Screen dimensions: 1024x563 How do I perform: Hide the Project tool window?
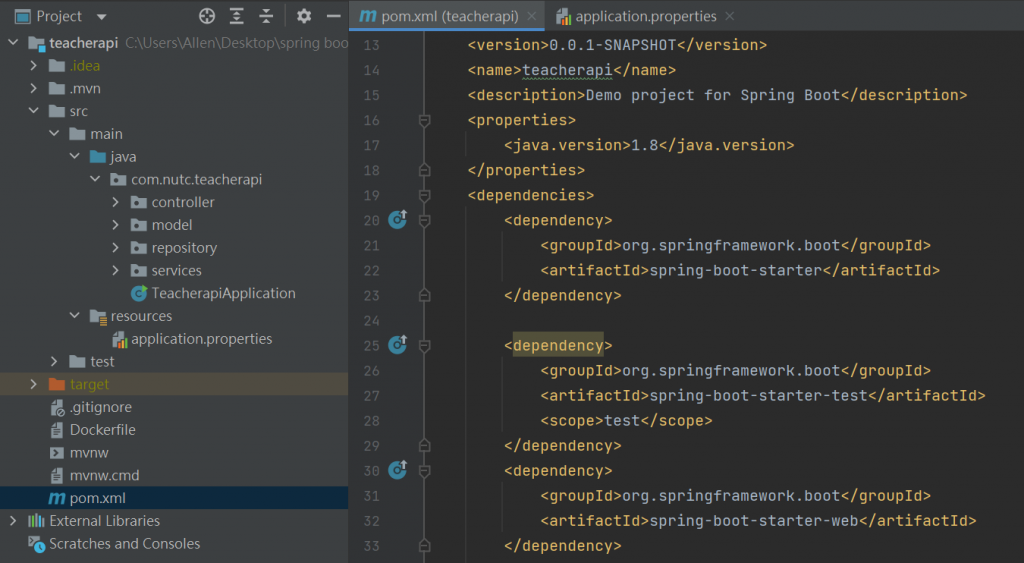pos(334,16)
